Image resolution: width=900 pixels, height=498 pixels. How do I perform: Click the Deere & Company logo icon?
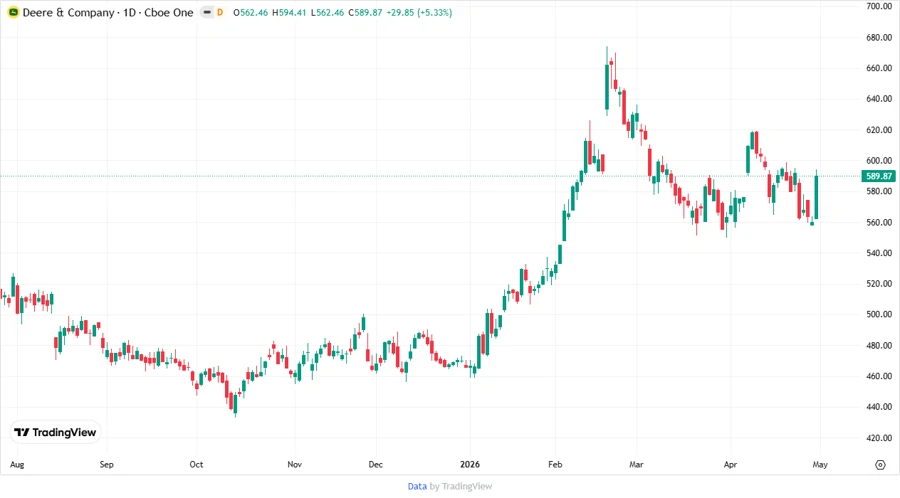(x=13, y=12)
